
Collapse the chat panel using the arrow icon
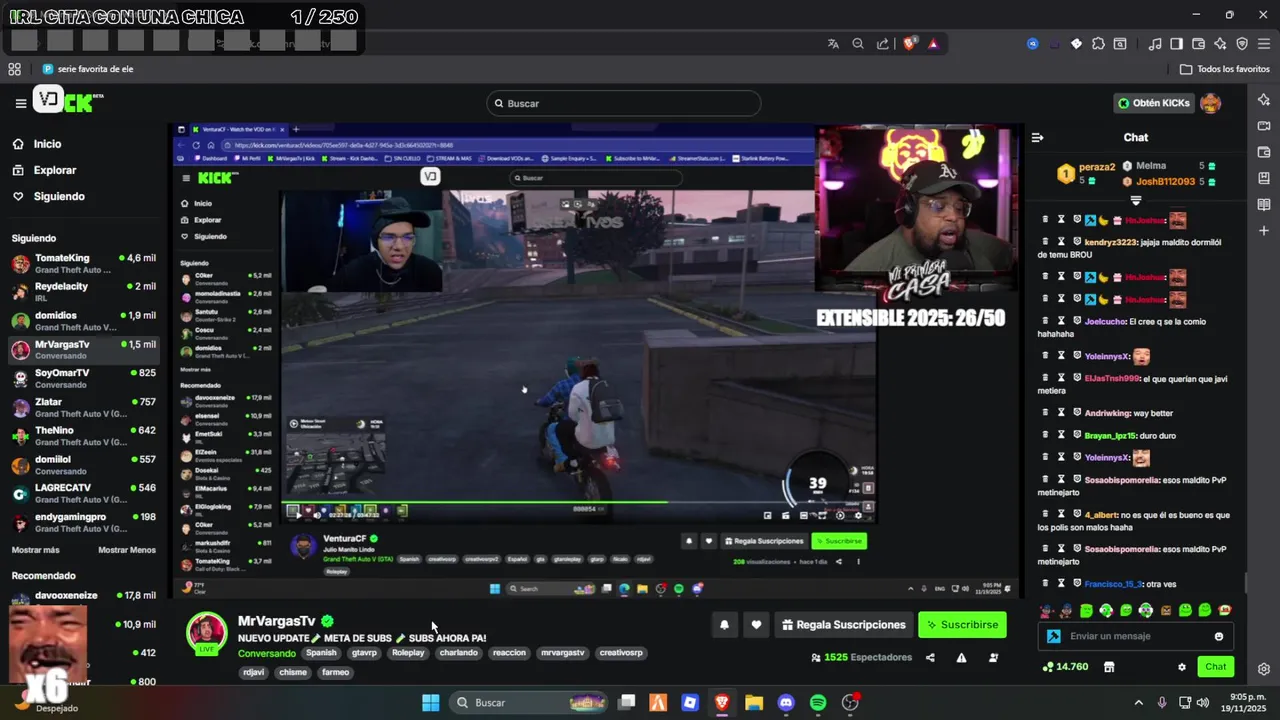click(1037, 137)
